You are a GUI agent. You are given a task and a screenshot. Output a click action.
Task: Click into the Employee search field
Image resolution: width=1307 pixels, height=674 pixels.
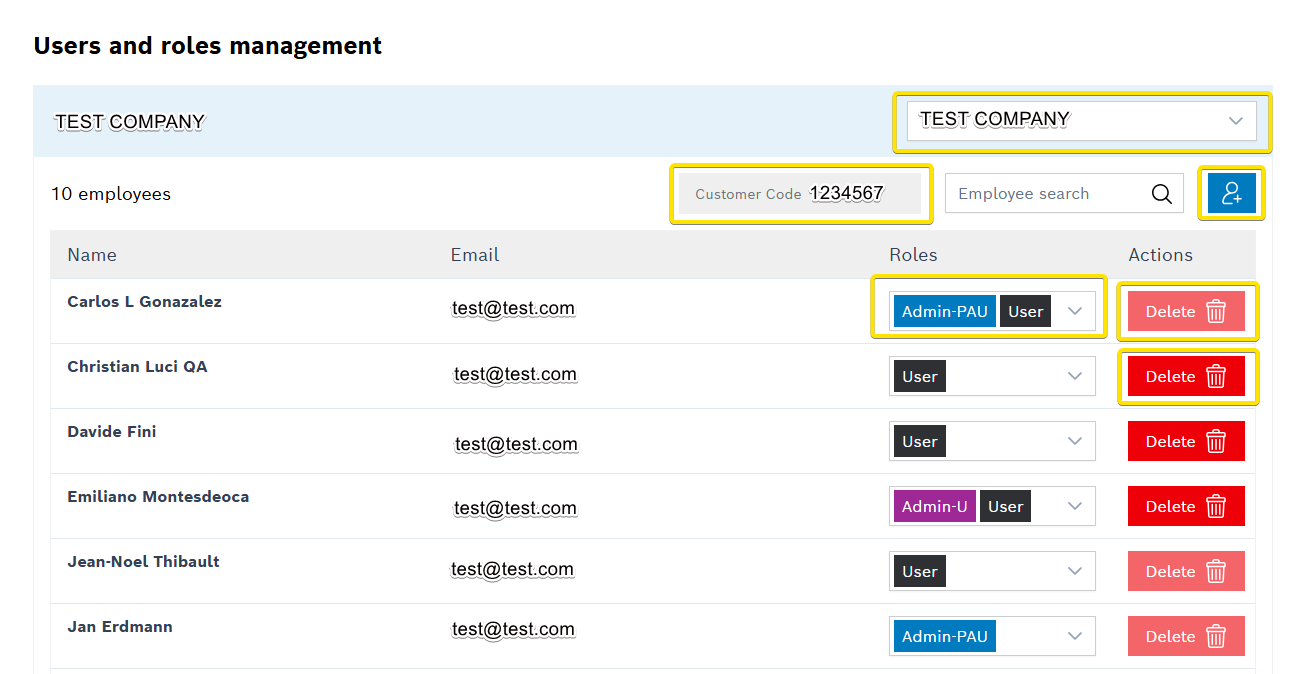pyautogui.click(x=1064, y=193)
